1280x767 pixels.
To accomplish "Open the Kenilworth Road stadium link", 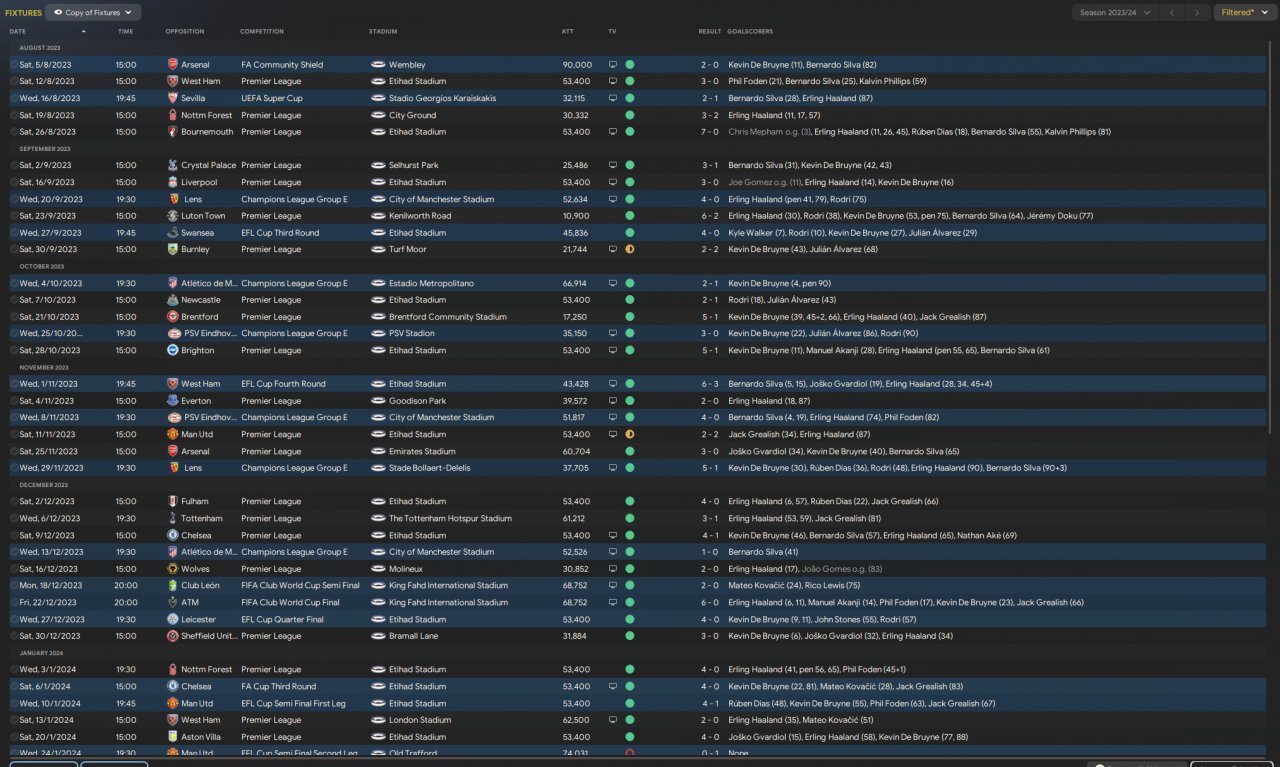I will point(420,216).
